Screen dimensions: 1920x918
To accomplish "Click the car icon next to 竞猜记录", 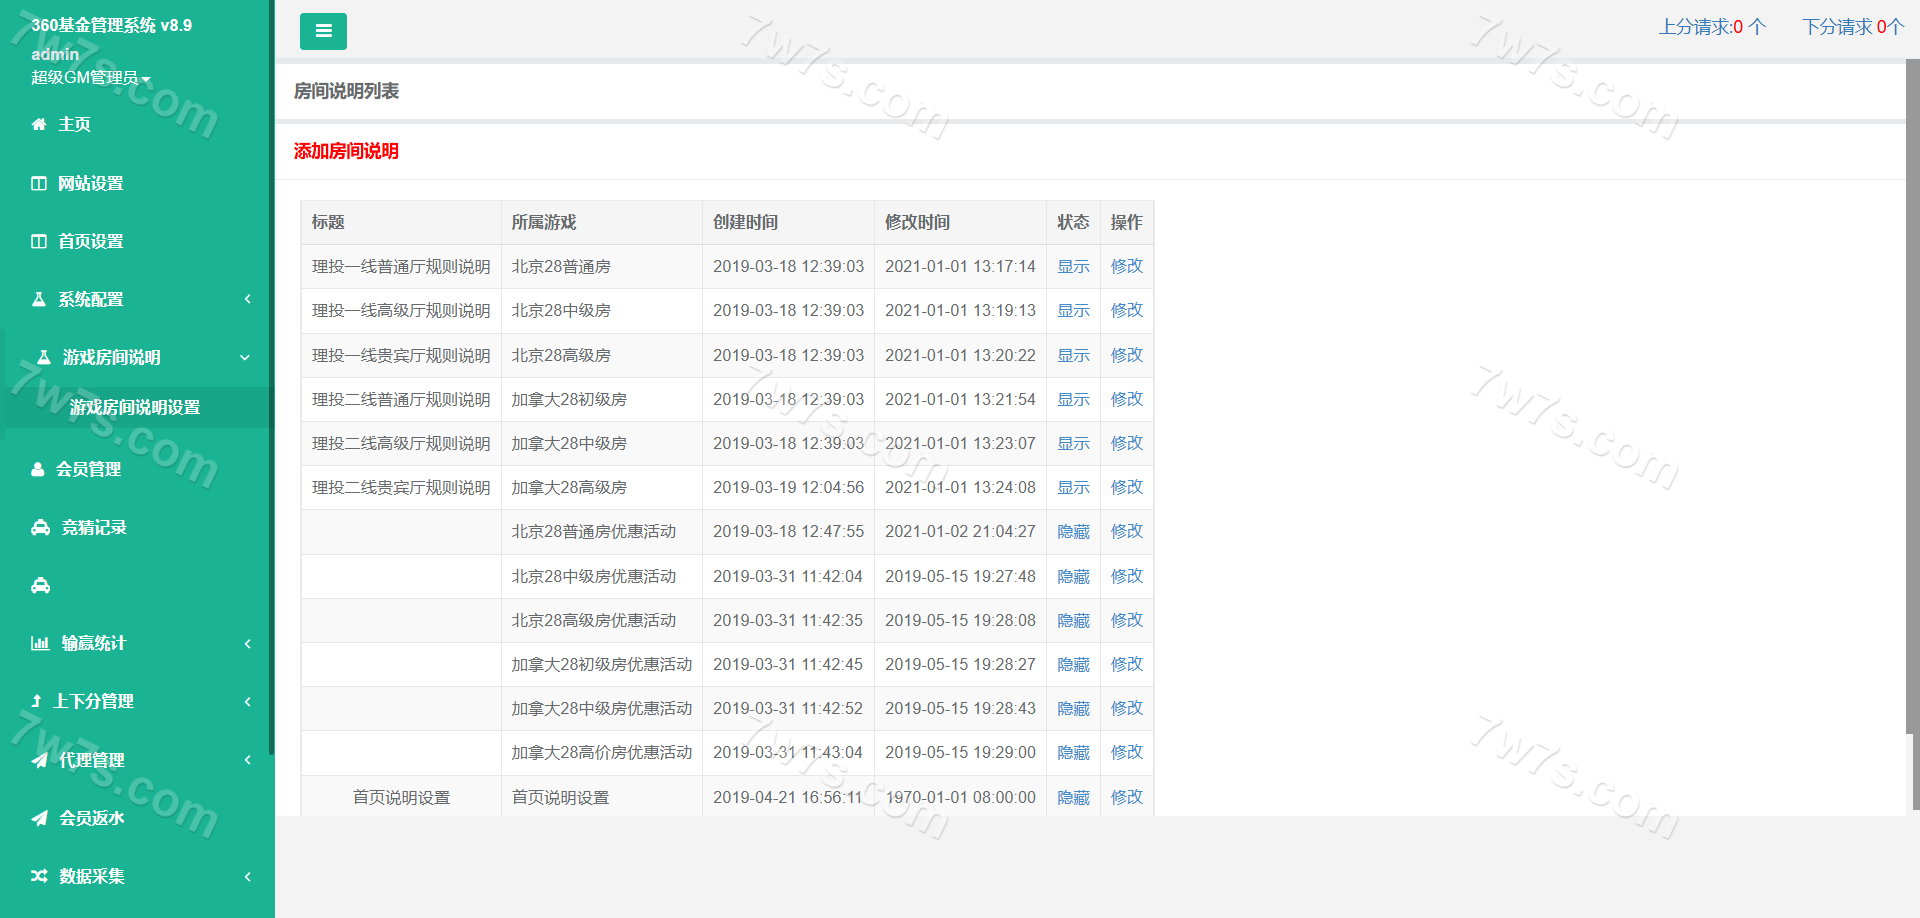I will tap(40, 528).
